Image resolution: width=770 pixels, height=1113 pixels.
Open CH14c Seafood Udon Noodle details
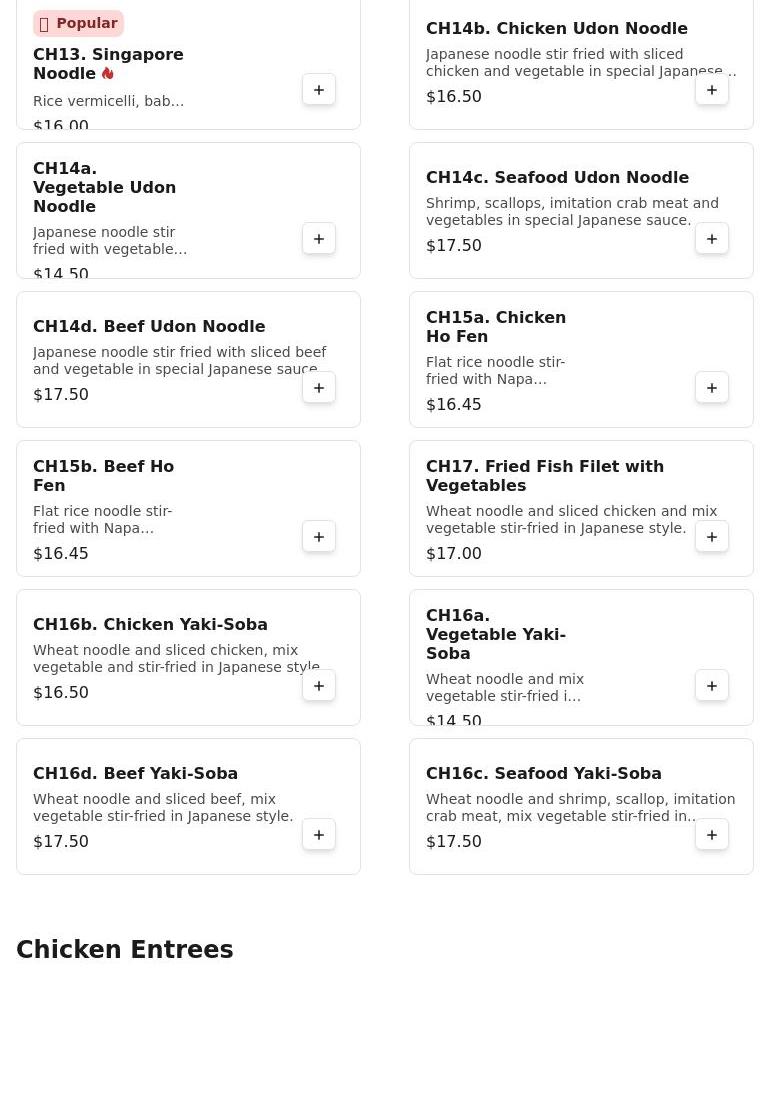tap(557, 178)
